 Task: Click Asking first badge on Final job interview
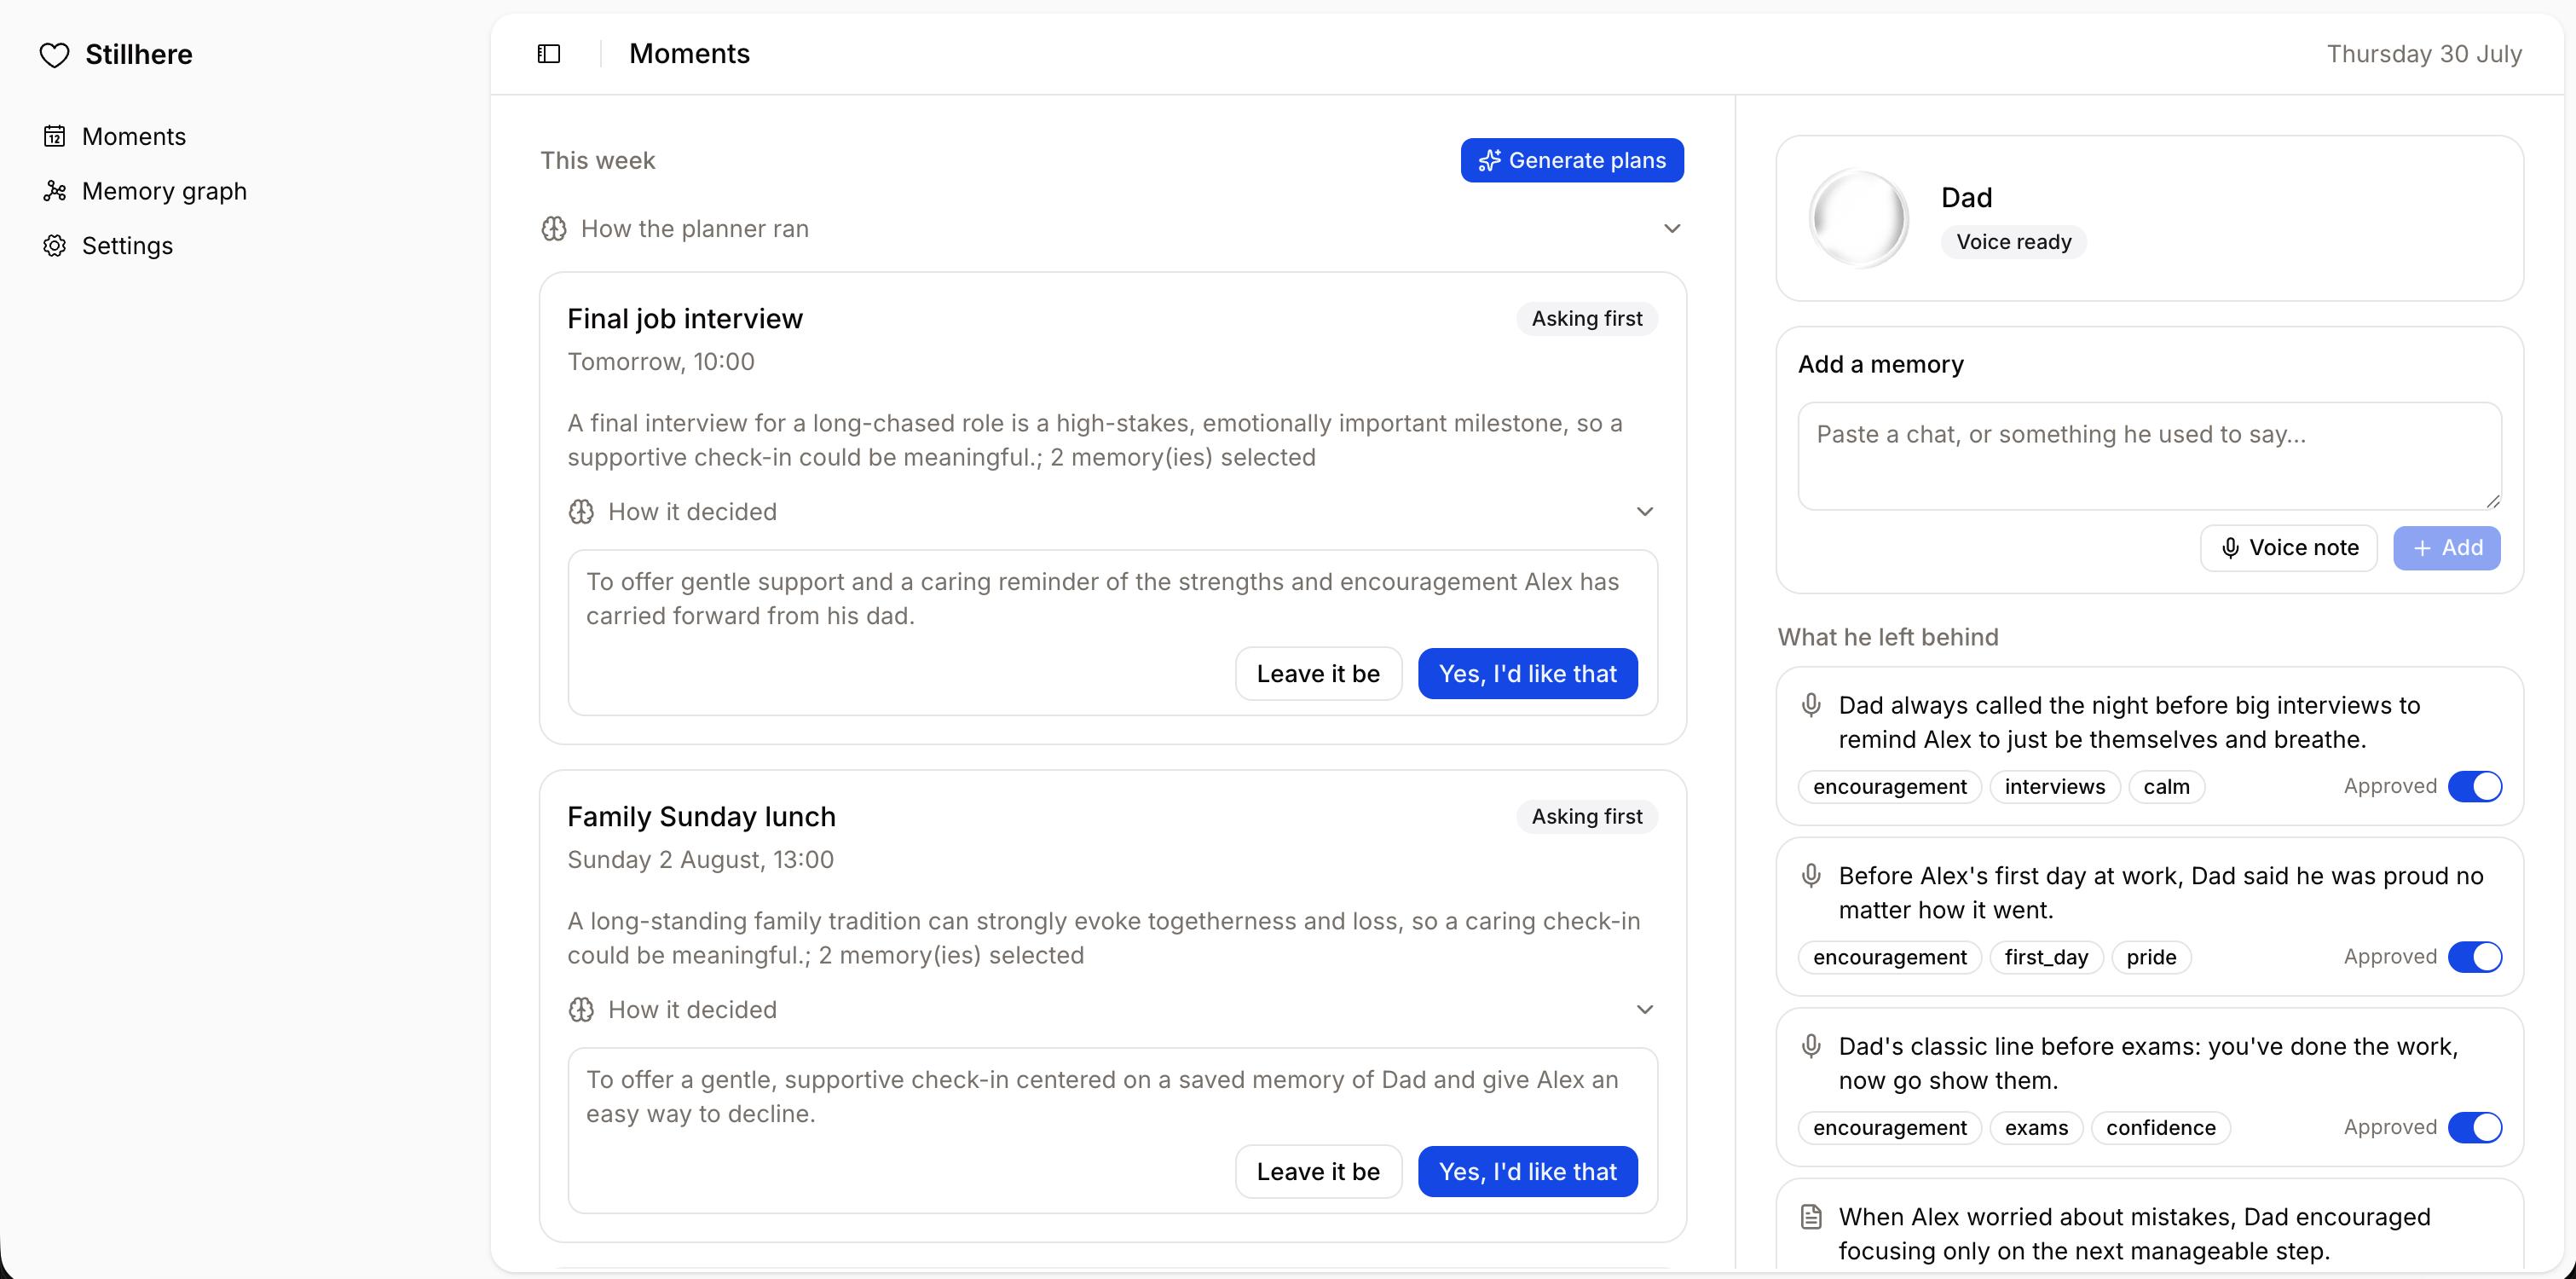(1587, 319)
